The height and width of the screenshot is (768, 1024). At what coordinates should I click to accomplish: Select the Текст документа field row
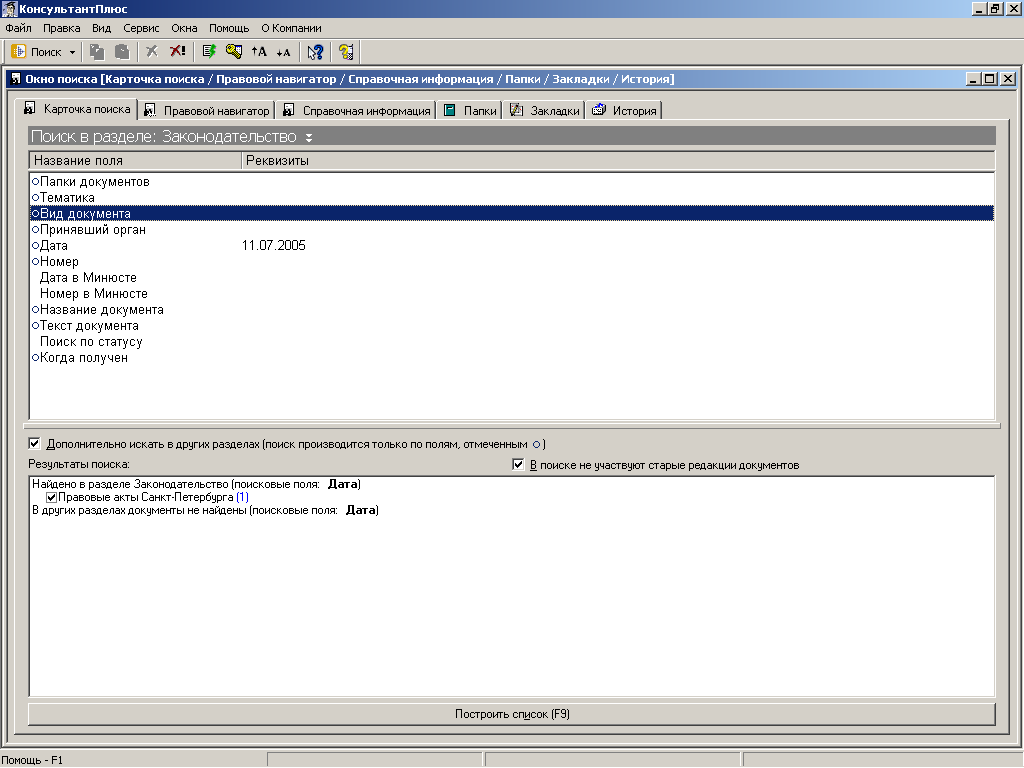point(512,326)
